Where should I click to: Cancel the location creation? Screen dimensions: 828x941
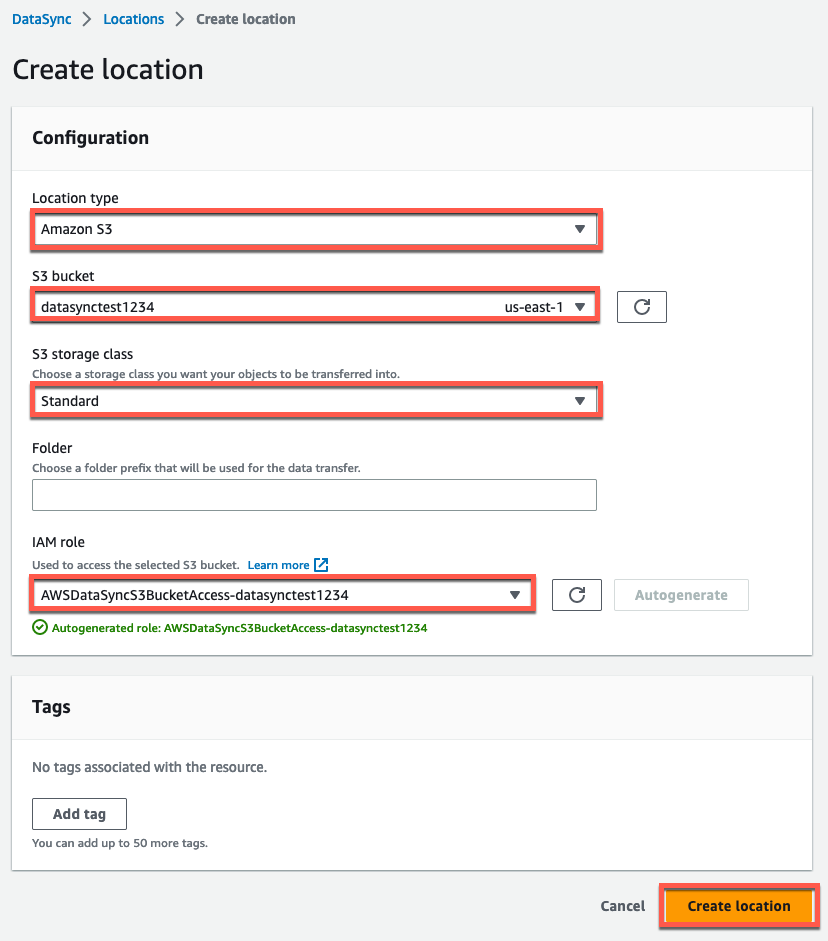click(622, 906)
